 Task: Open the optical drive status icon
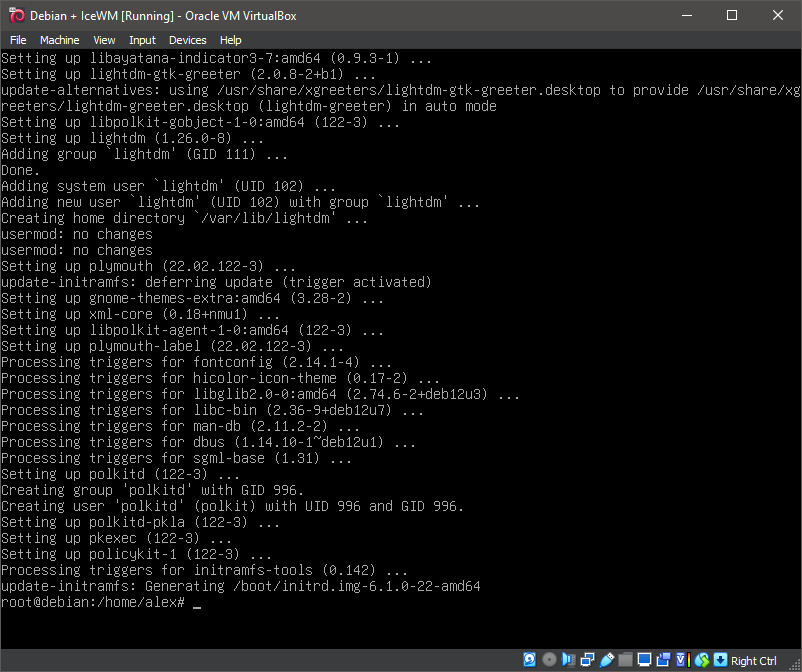pyautogui.click(x=549, y=660)
